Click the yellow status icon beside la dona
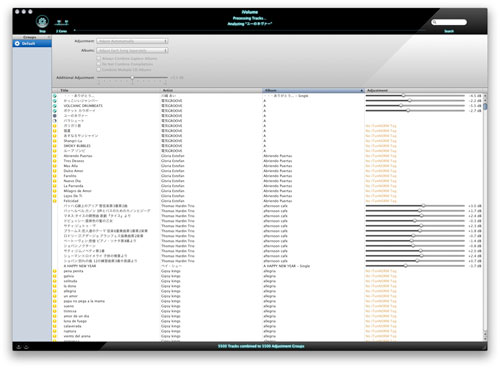The height and width of the screenshot is (368, 500). click(x=55, y=286)
